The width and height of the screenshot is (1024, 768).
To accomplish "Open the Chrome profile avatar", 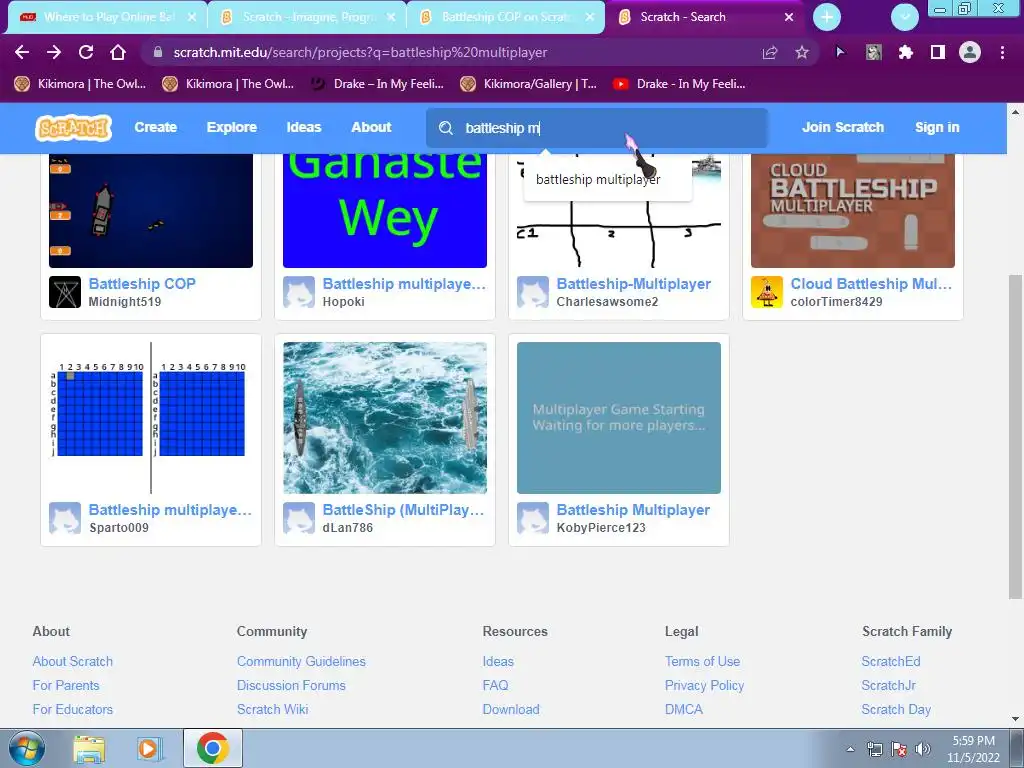I will 970,52.
